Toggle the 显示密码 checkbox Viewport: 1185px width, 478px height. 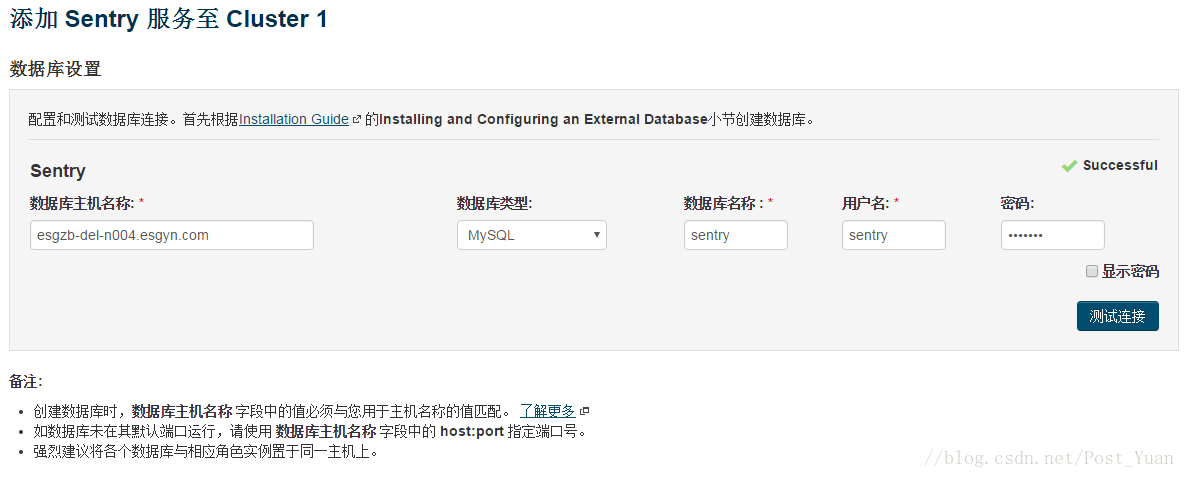pyautogui.click(x=1091, y=271)
